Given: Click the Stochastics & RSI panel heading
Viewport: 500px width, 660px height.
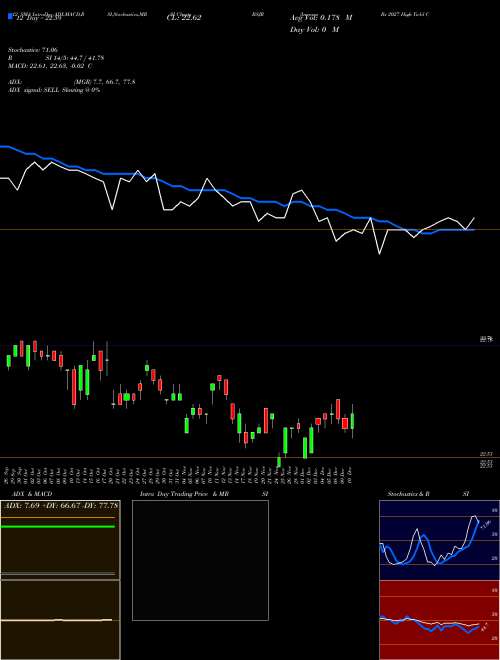Looking at the screenshot, I should (428, 494).
